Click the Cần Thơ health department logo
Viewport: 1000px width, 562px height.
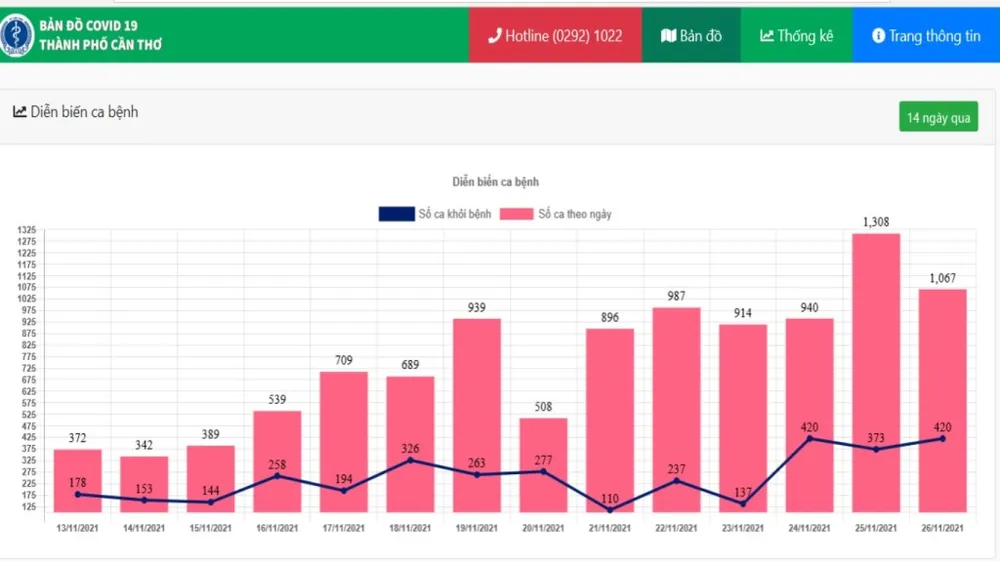pos(16,36)
